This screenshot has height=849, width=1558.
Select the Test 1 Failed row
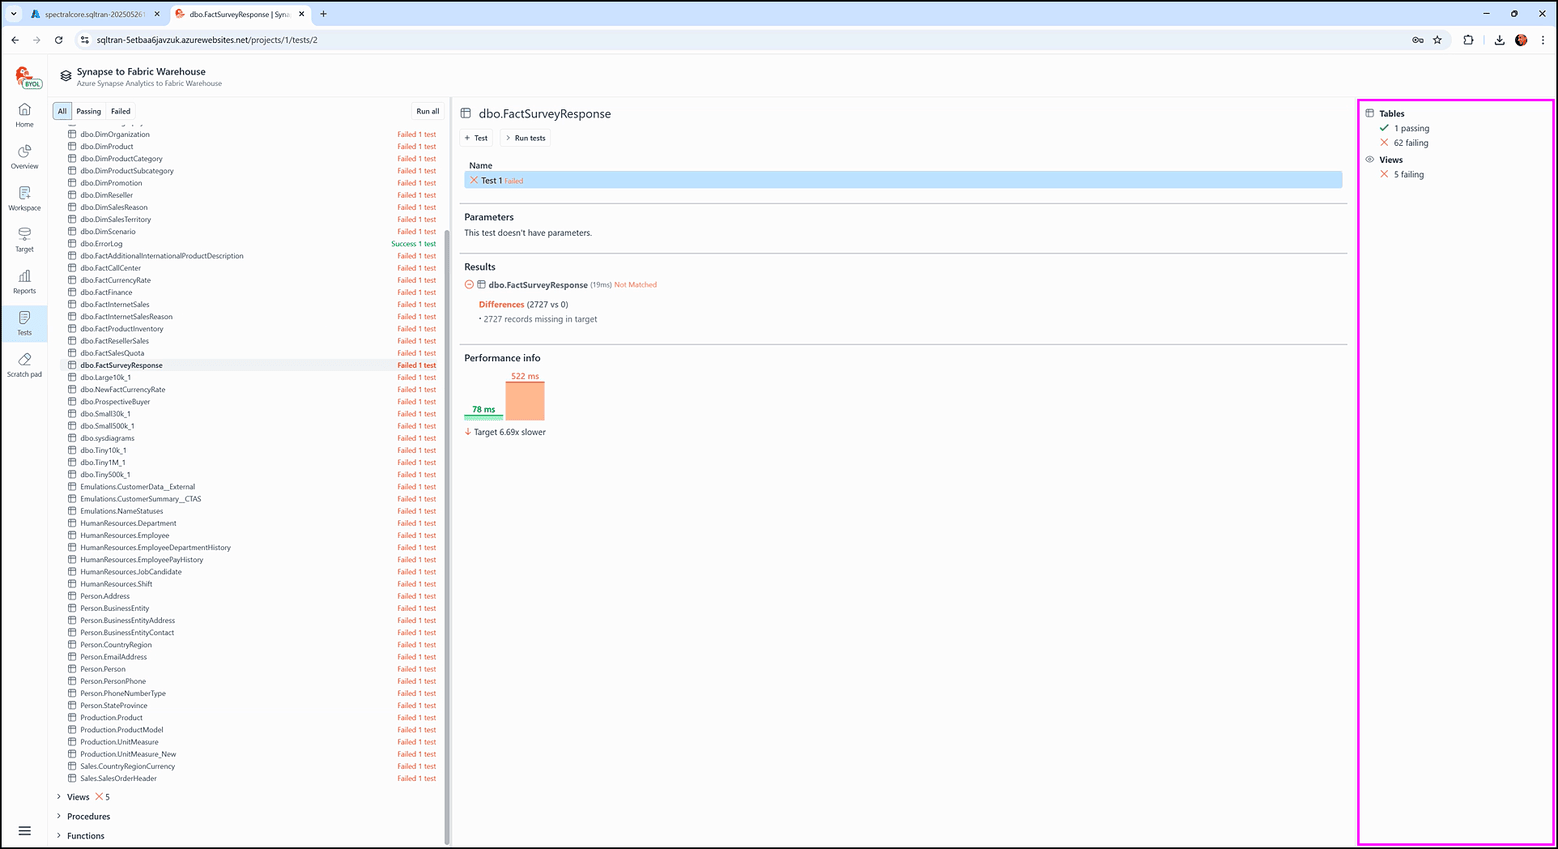(903, 181)
